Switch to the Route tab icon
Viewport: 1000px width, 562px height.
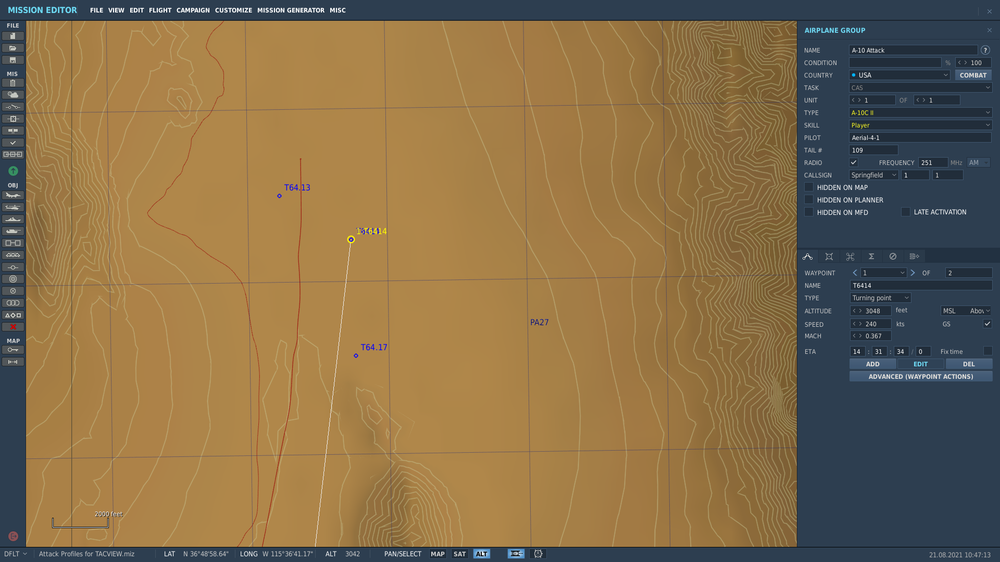pyautogui.click(x=807, y=256)
